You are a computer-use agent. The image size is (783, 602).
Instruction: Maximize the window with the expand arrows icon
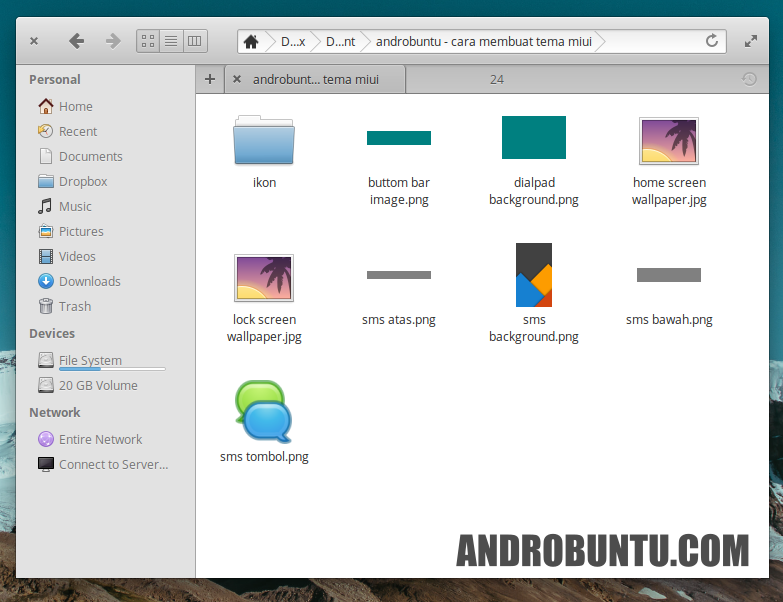pyautogui.click(x=751, y=41)
